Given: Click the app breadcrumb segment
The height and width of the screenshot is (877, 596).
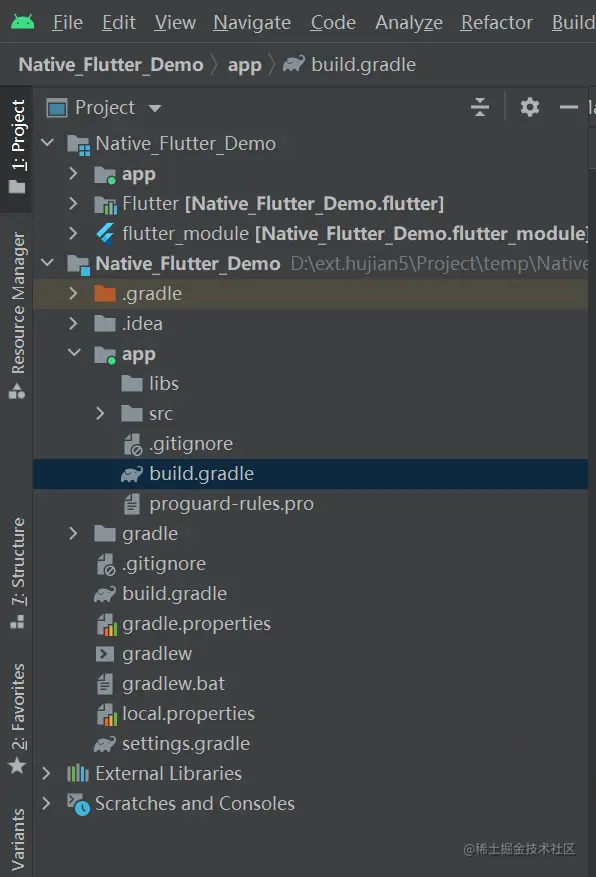Looking at the screenshot, I should (244, 65).
